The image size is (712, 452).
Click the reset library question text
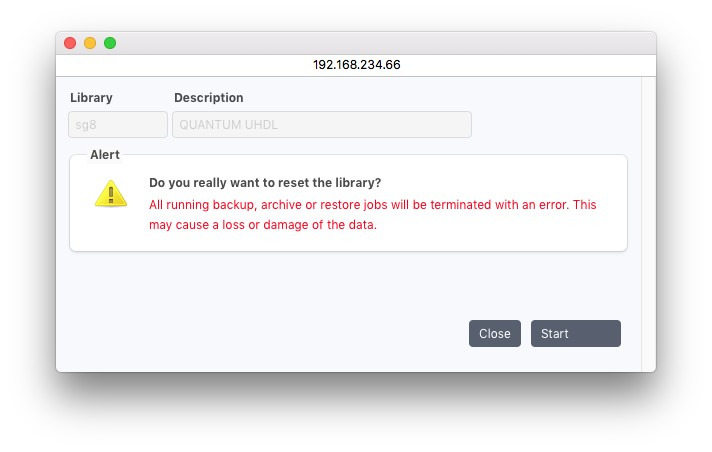point(265,183)
